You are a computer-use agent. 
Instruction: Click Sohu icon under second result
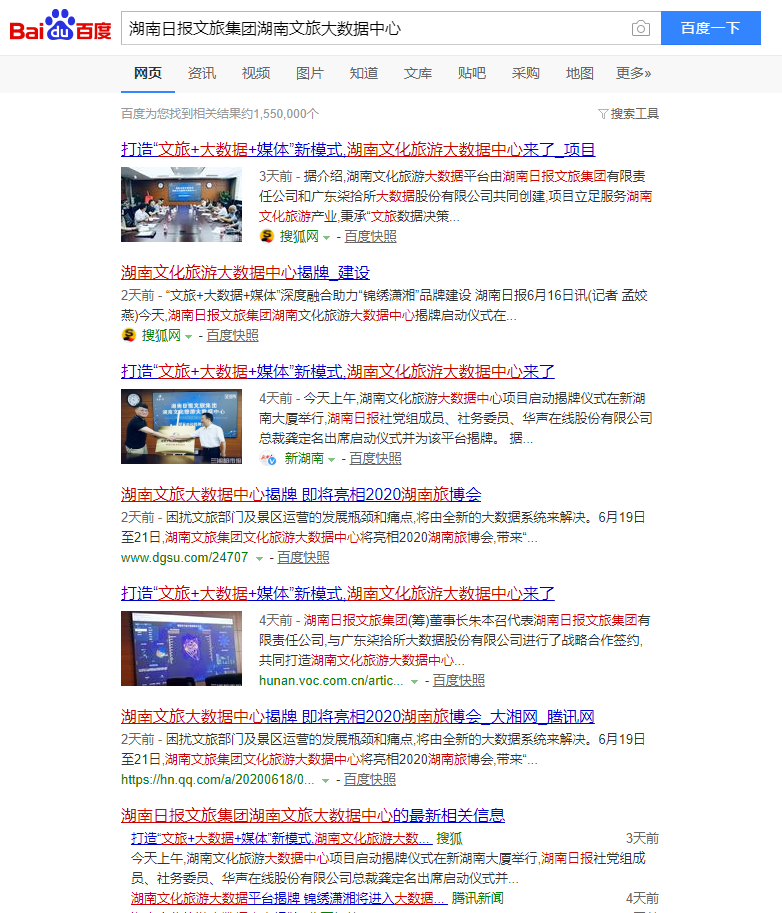pyautogui.click(x=129, y=335)
